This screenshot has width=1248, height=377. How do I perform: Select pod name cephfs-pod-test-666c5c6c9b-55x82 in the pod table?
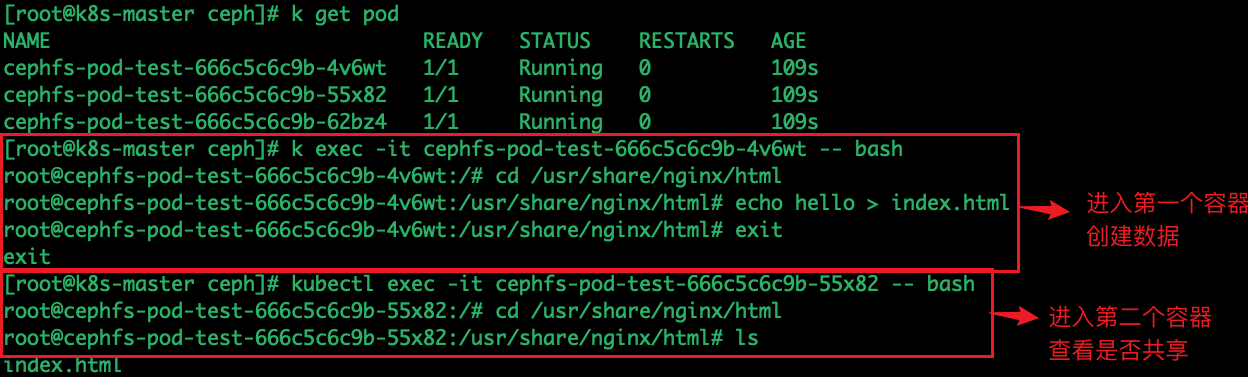point(195,95)
